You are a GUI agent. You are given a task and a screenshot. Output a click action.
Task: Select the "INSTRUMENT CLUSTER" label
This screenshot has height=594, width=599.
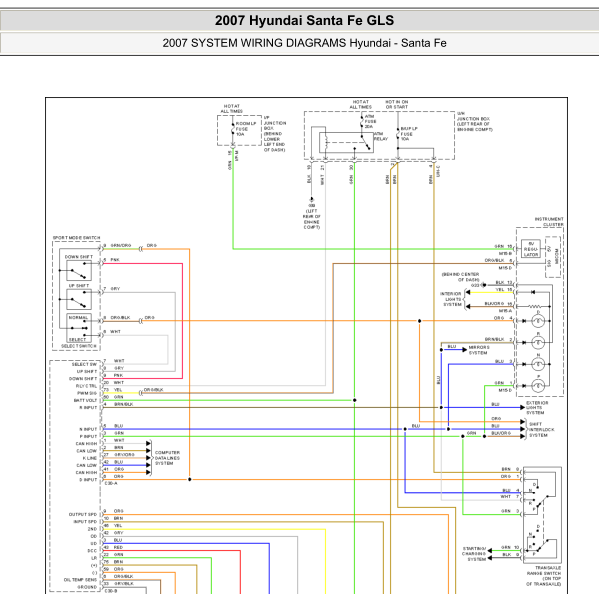pos(549,222)
